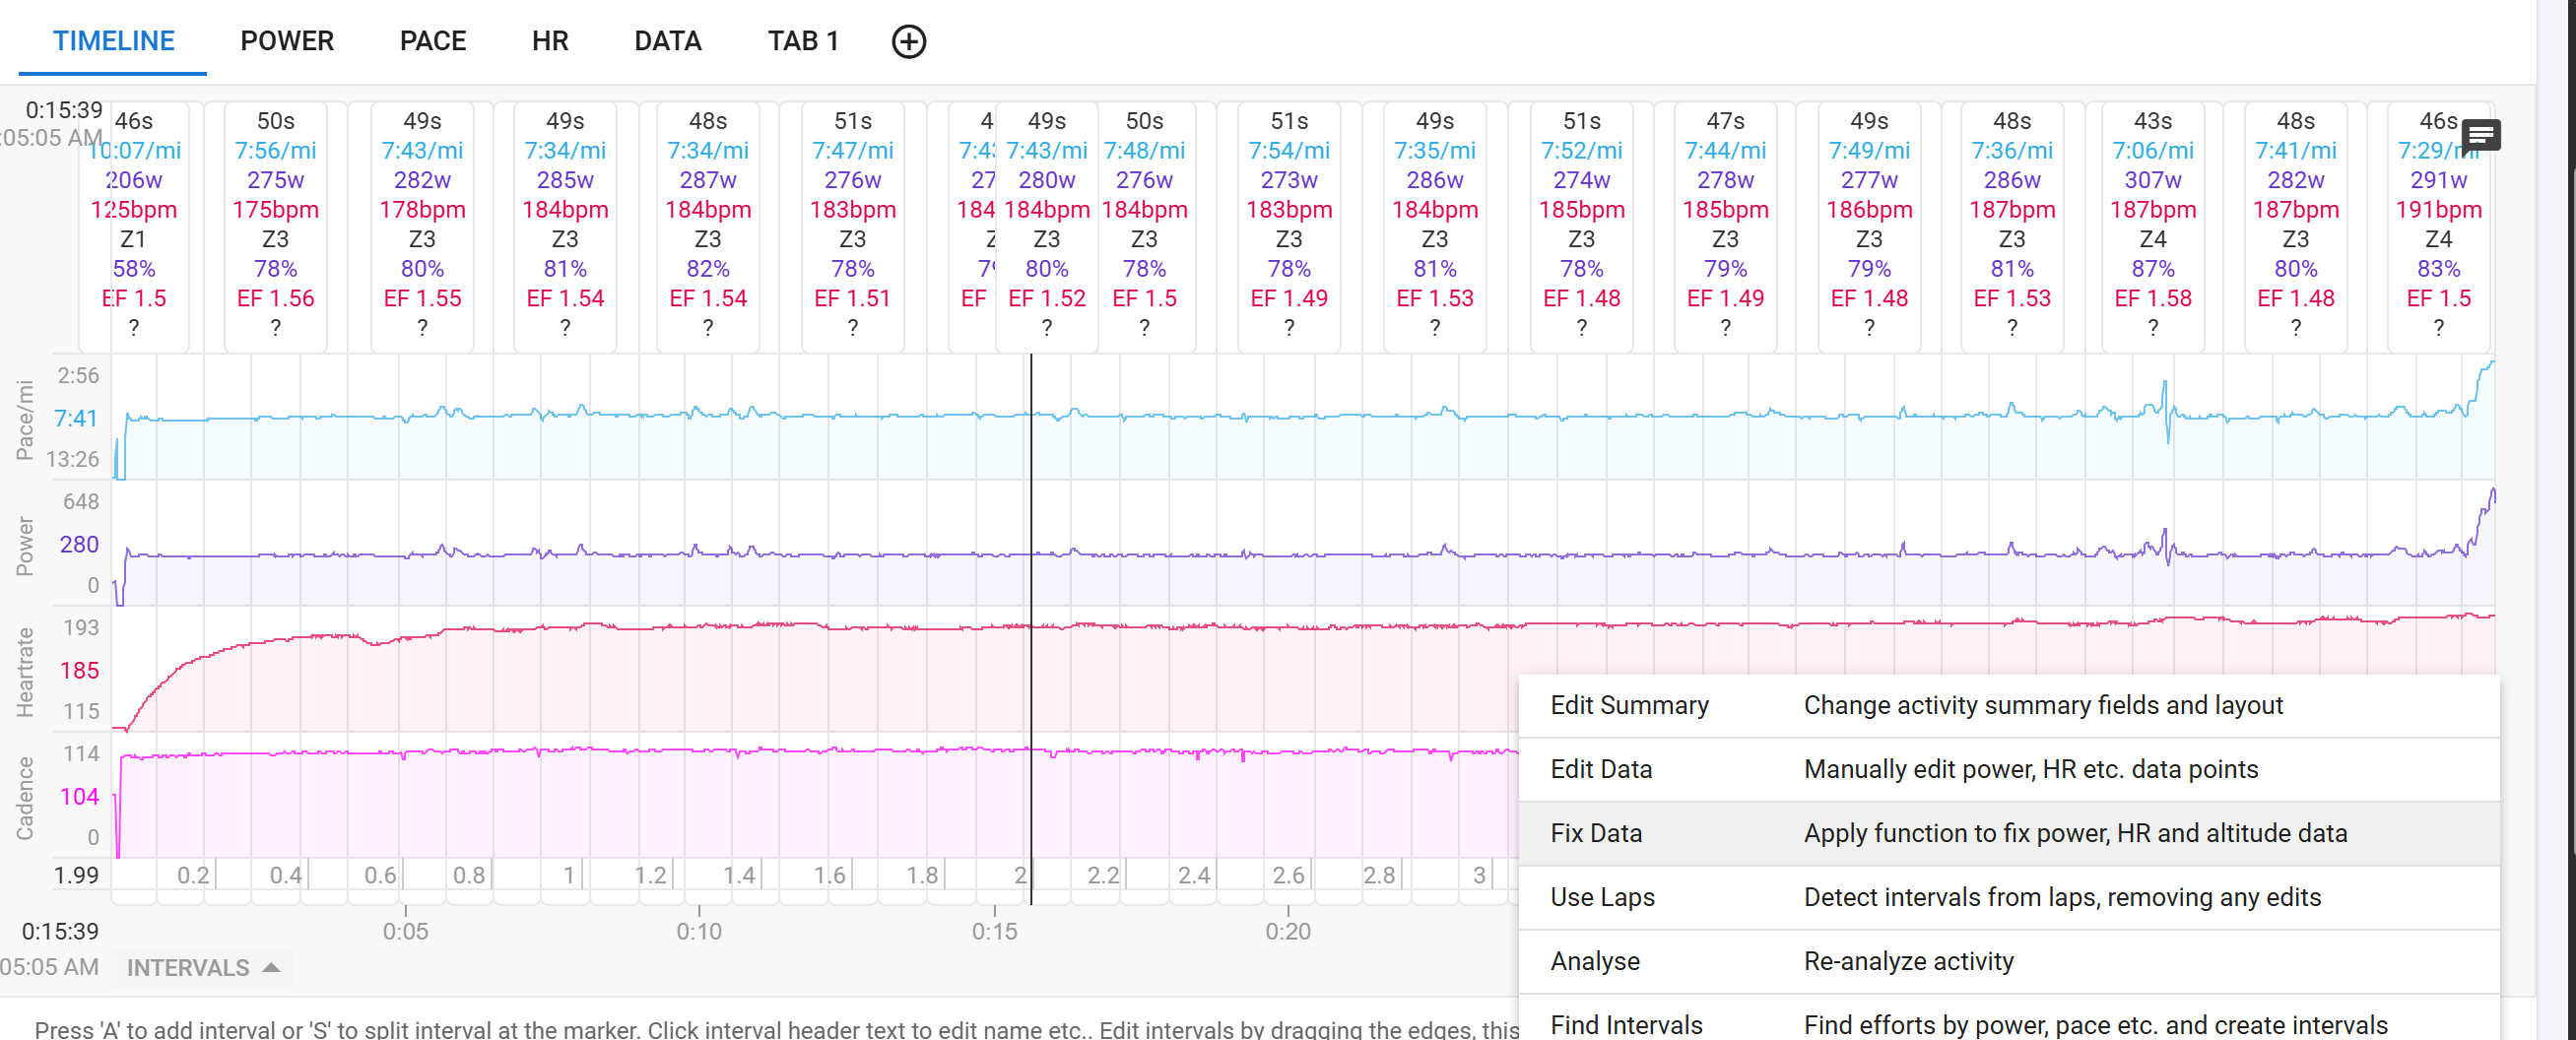
Task: Select the TIMELINE tab
Action: point(113,41)
